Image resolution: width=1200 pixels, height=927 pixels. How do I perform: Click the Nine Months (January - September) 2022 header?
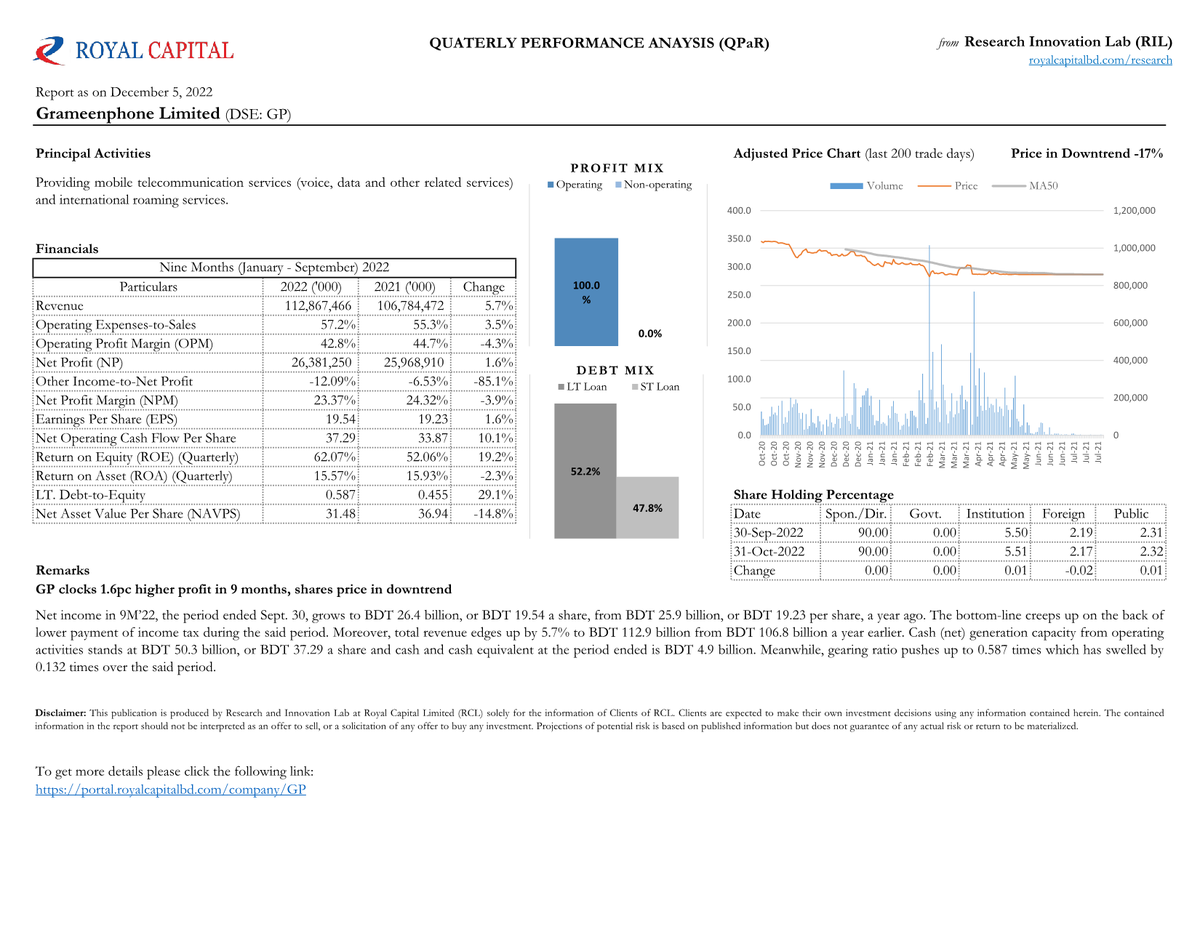click(275, 268)
